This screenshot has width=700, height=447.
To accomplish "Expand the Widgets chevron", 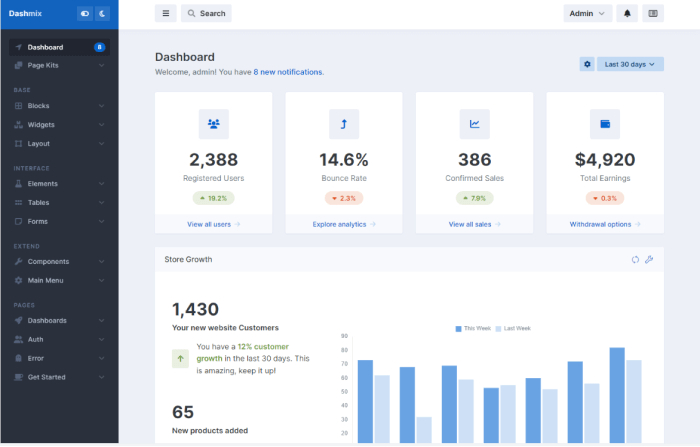I will (x=101, y=125).
